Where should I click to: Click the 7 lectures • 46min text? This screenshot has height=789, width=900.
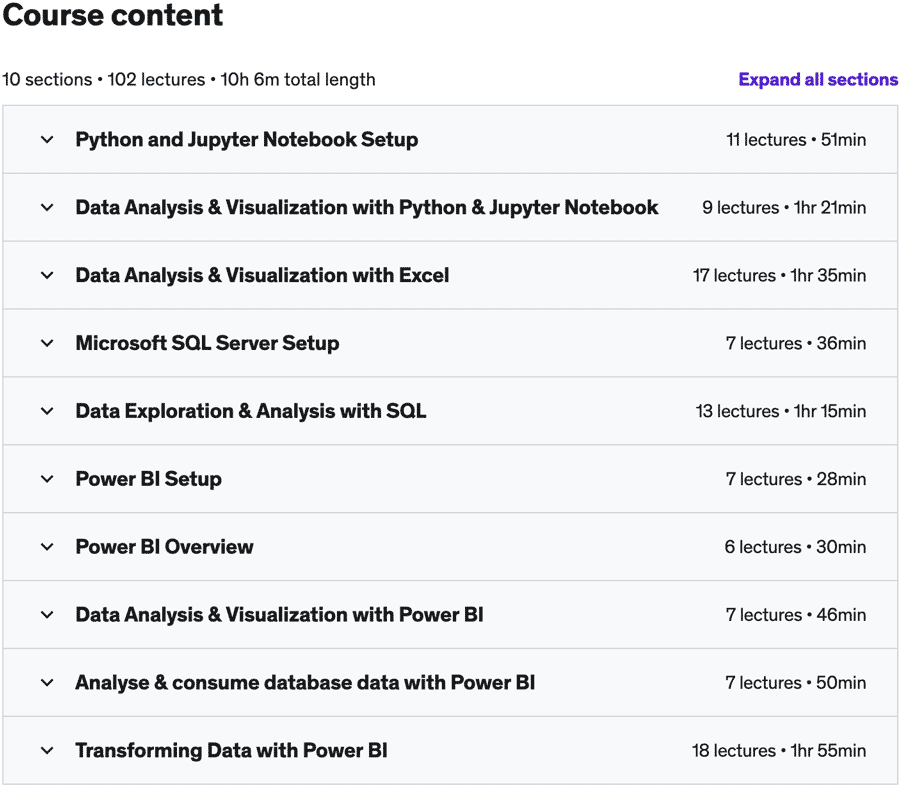tap(796, 615)
